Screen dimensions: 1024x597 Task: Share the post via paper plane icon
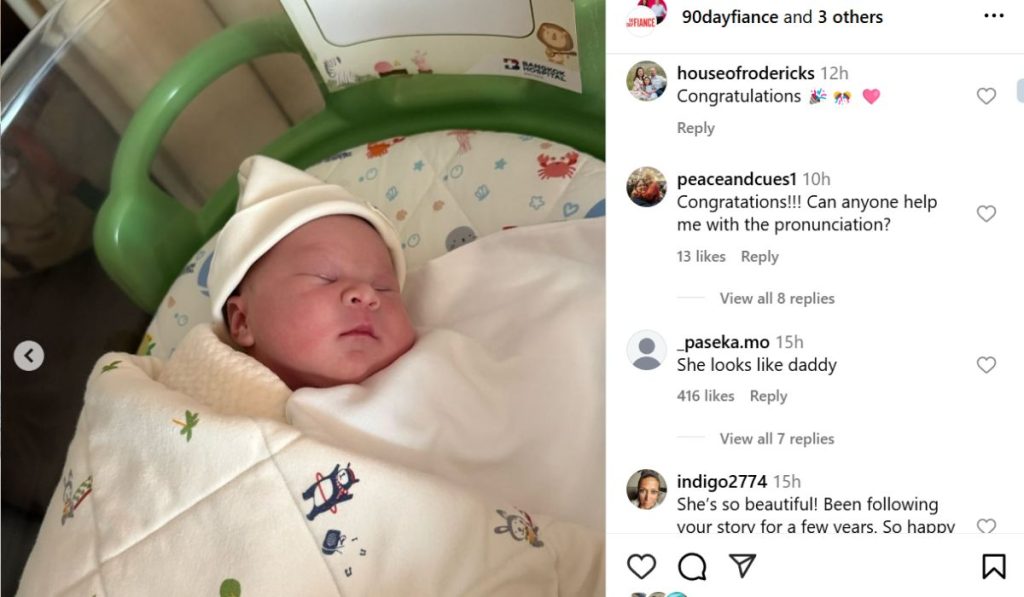(x=743, y=566)
